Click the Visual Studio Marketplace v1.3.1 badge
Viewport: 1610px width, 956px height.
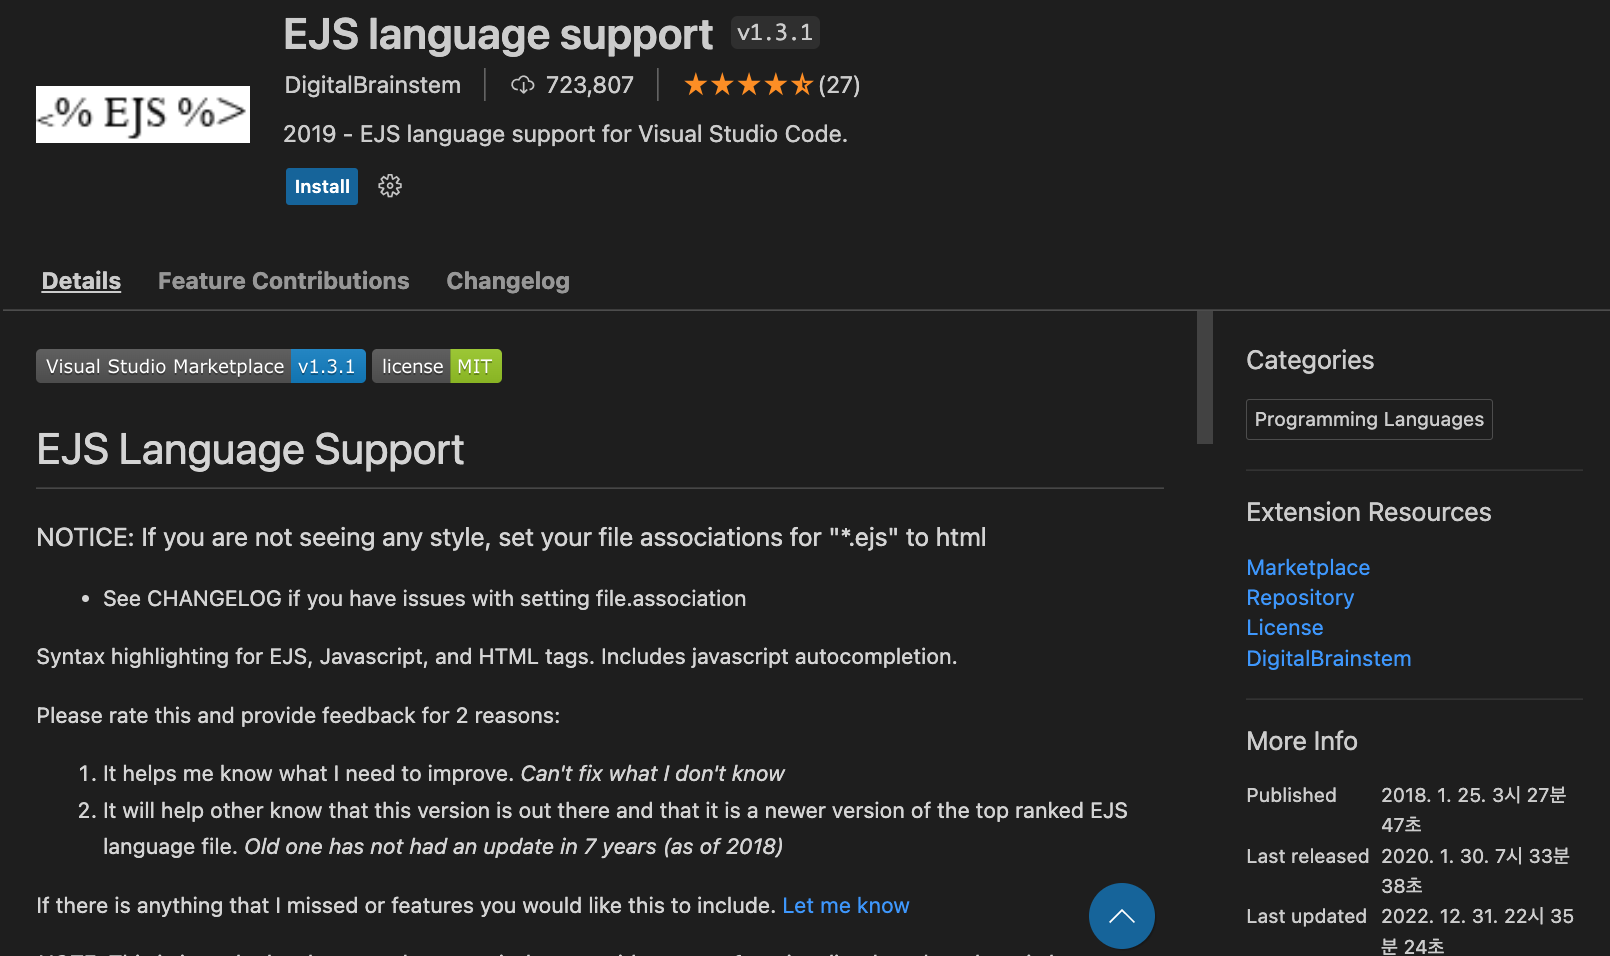click(201, 366)
